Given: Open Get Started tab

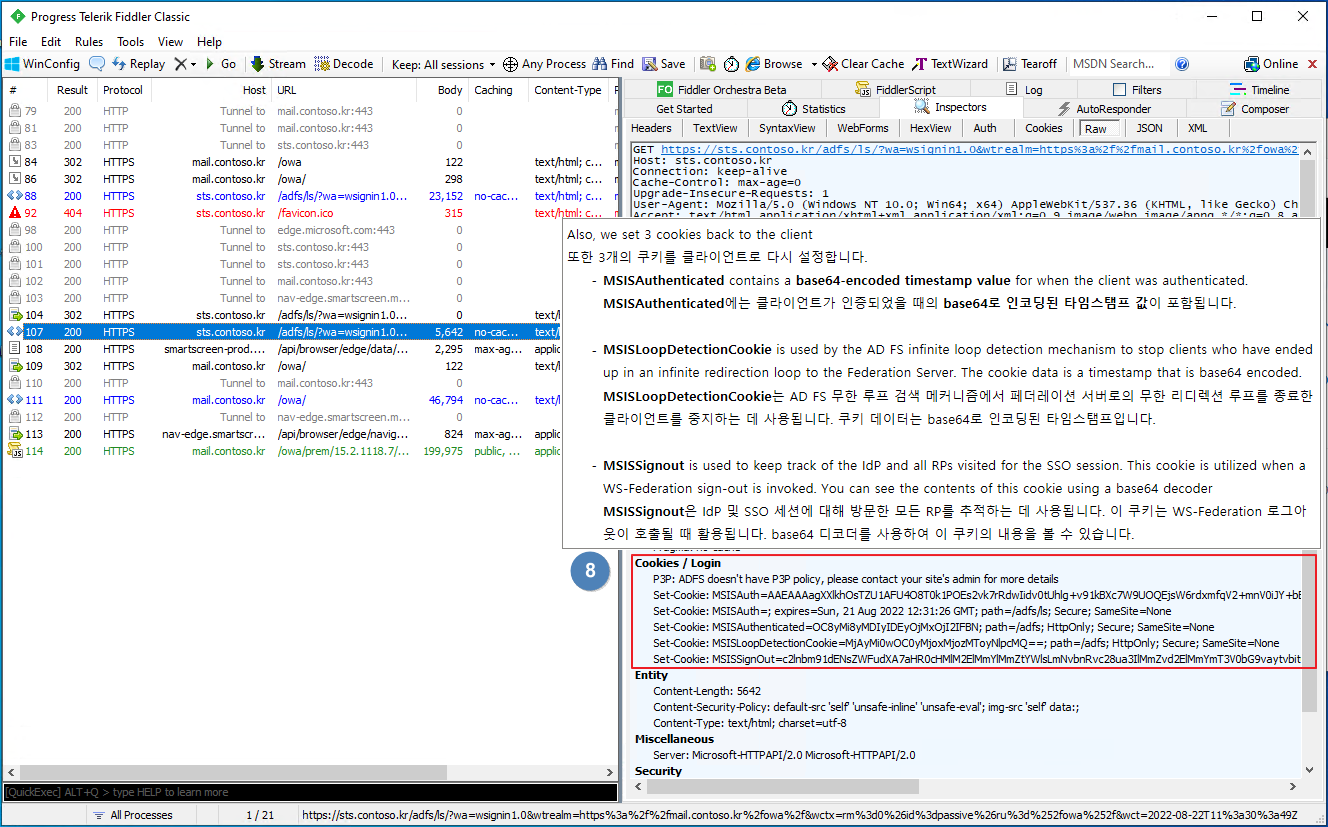Looking at the screenshot, I should 685,109.
